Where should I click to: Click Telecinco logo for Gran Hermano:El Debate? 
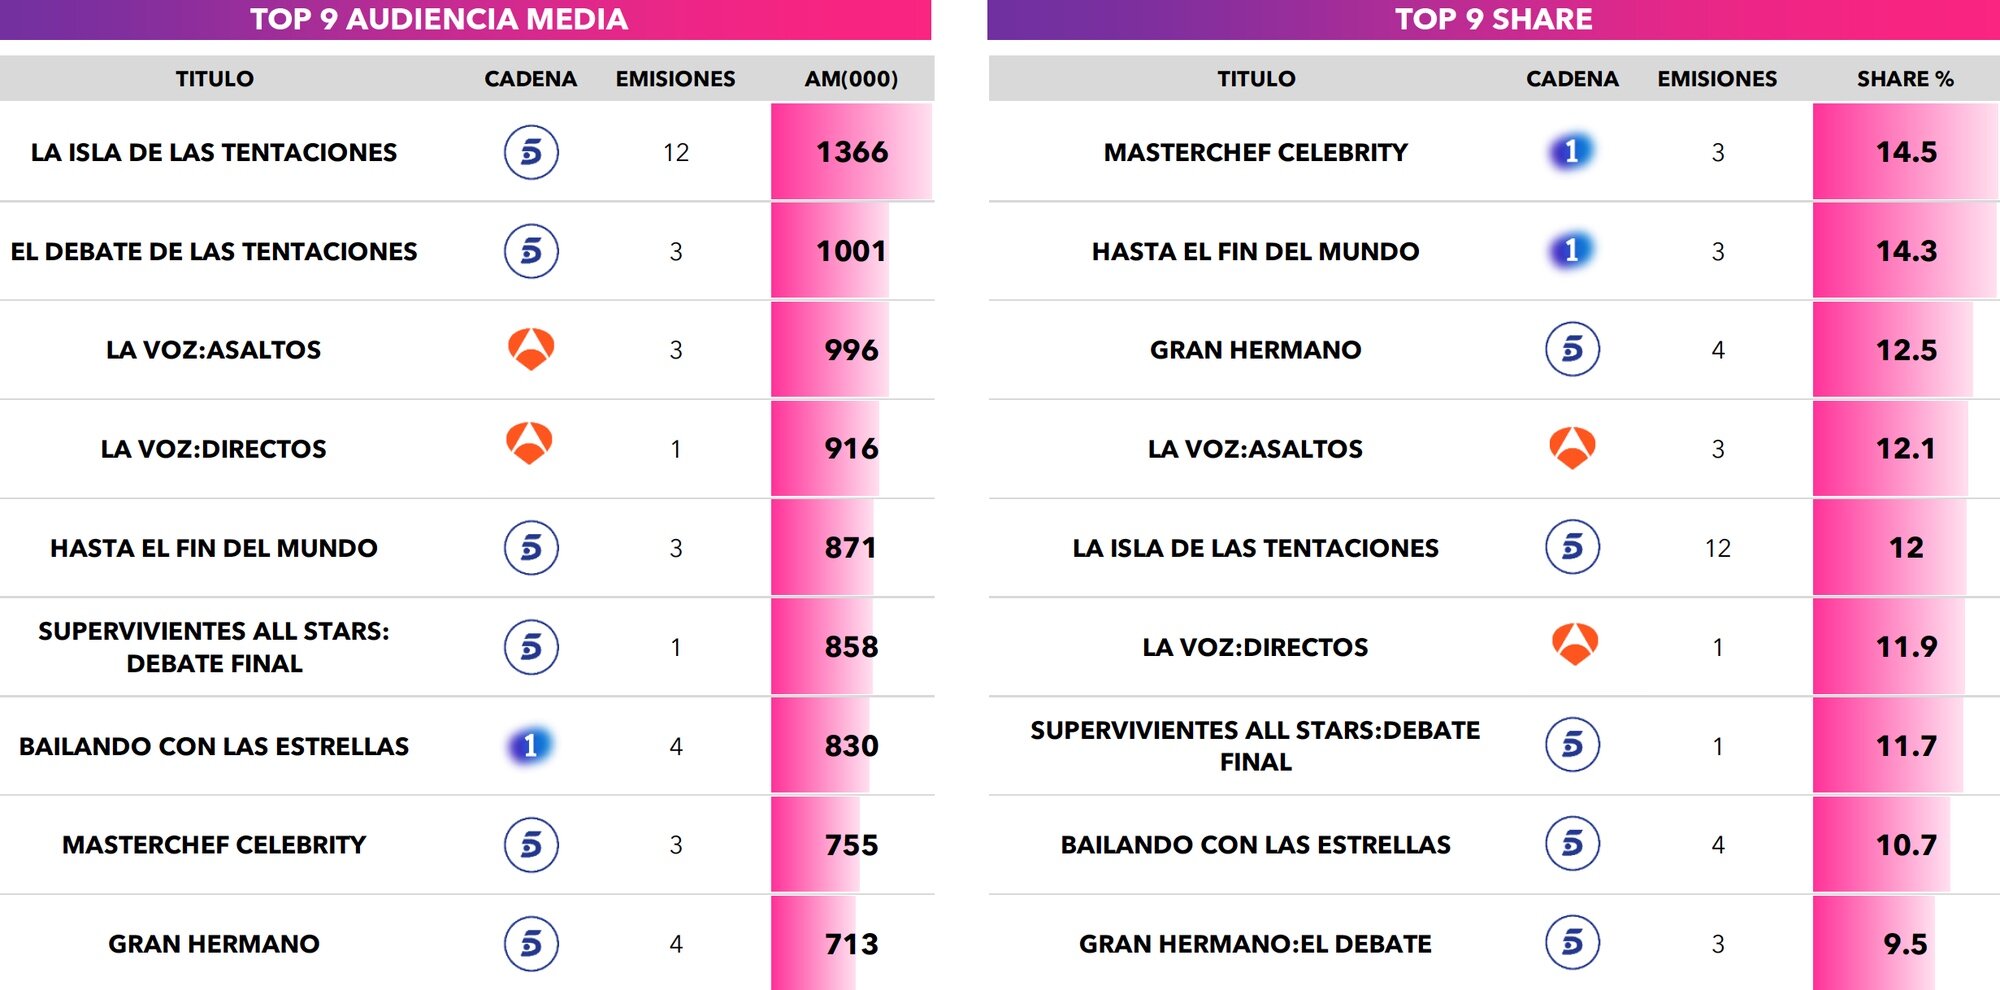pyautogui.click(x=1572, y=943)
